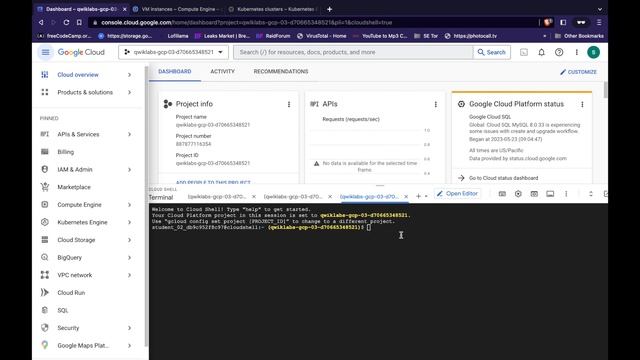Open APIs card options menu
The image size is (640, 360).
[436, 104]
